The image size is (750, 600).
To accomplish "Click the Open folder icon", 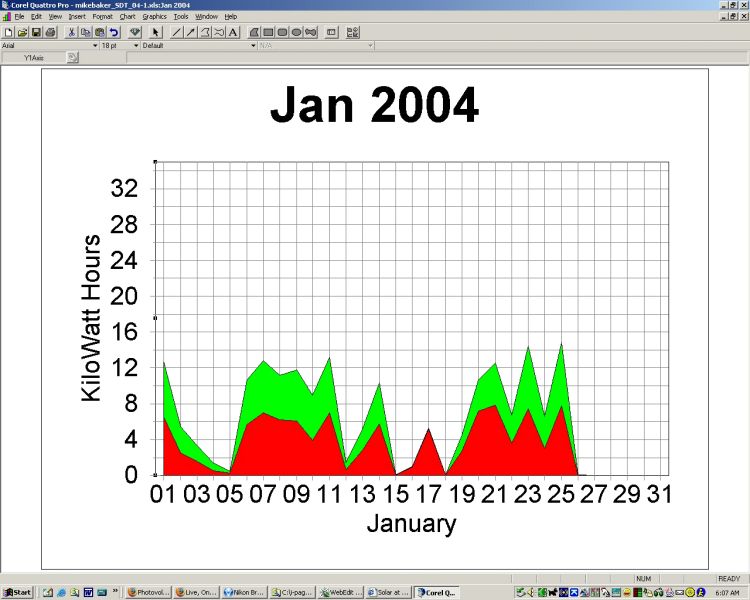I will [22, 32].
